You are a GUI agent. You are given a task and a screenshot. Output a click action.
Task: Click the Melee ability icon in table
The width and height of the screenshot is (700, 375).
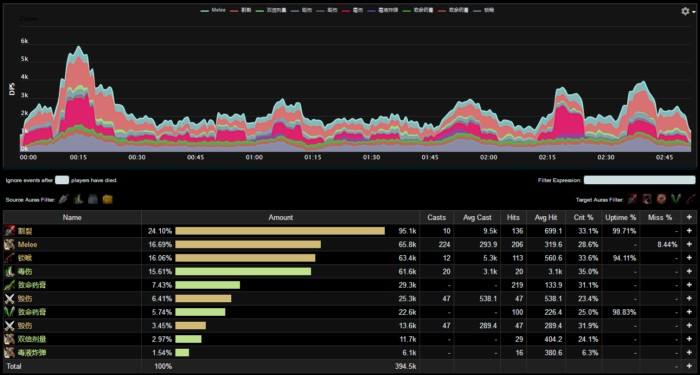[x=10, y=245]
